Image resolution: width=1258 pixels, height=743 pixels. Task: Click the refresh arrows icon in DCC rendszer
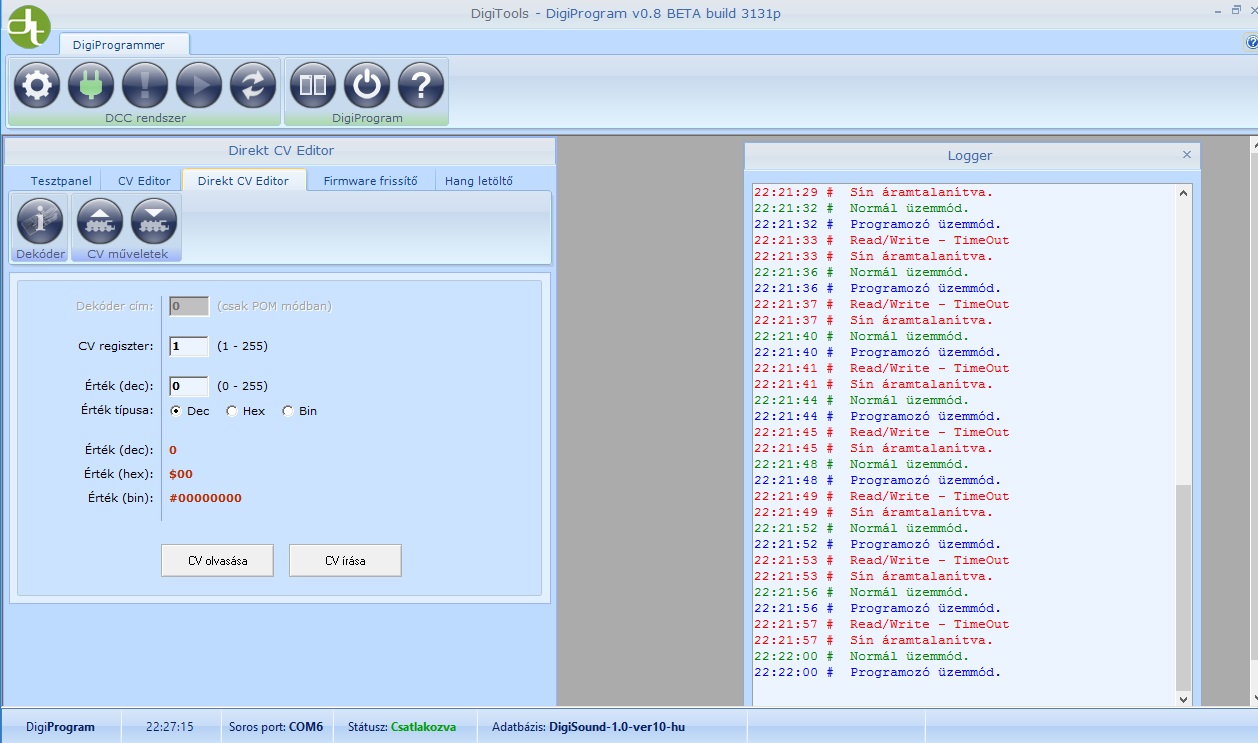point(253,85)
